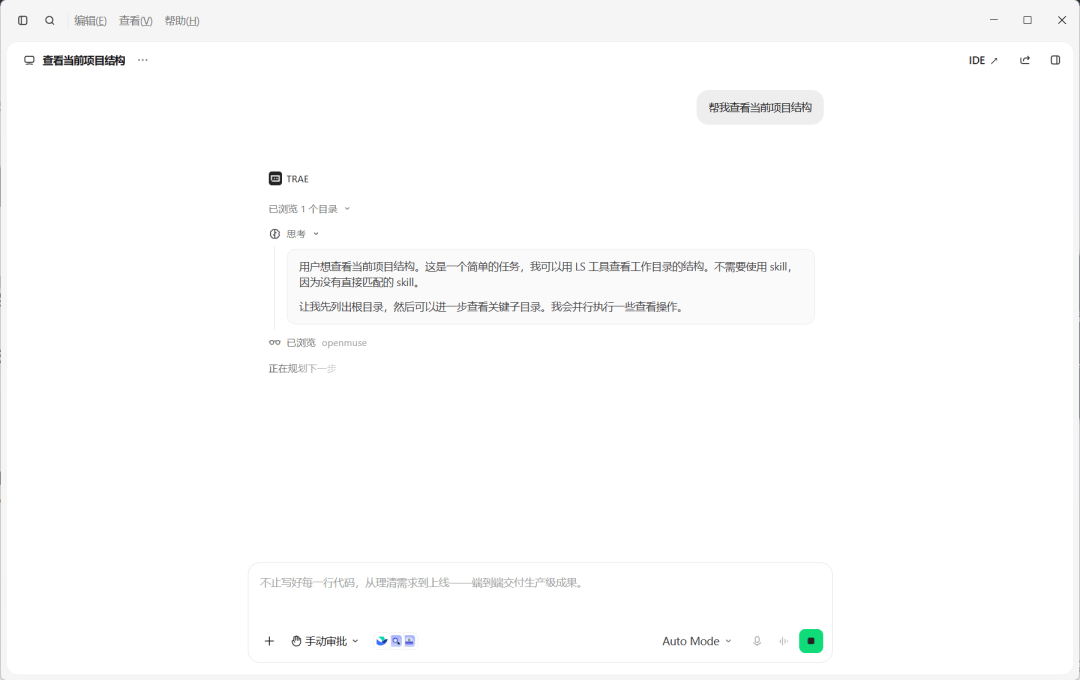Open the 帮助(H) menu

182,21
